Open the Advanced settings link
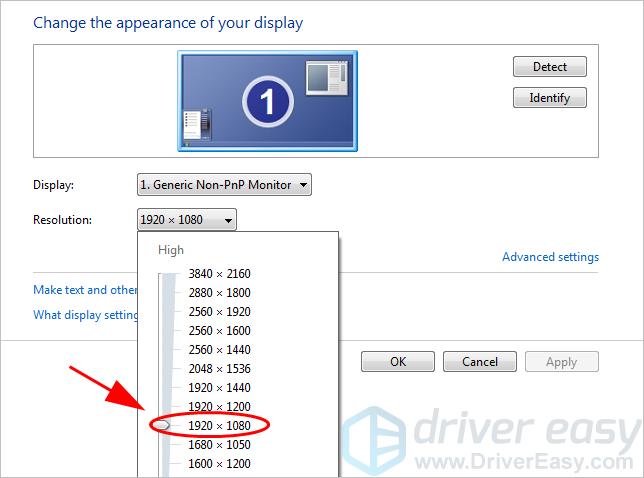 coord(550,257)
